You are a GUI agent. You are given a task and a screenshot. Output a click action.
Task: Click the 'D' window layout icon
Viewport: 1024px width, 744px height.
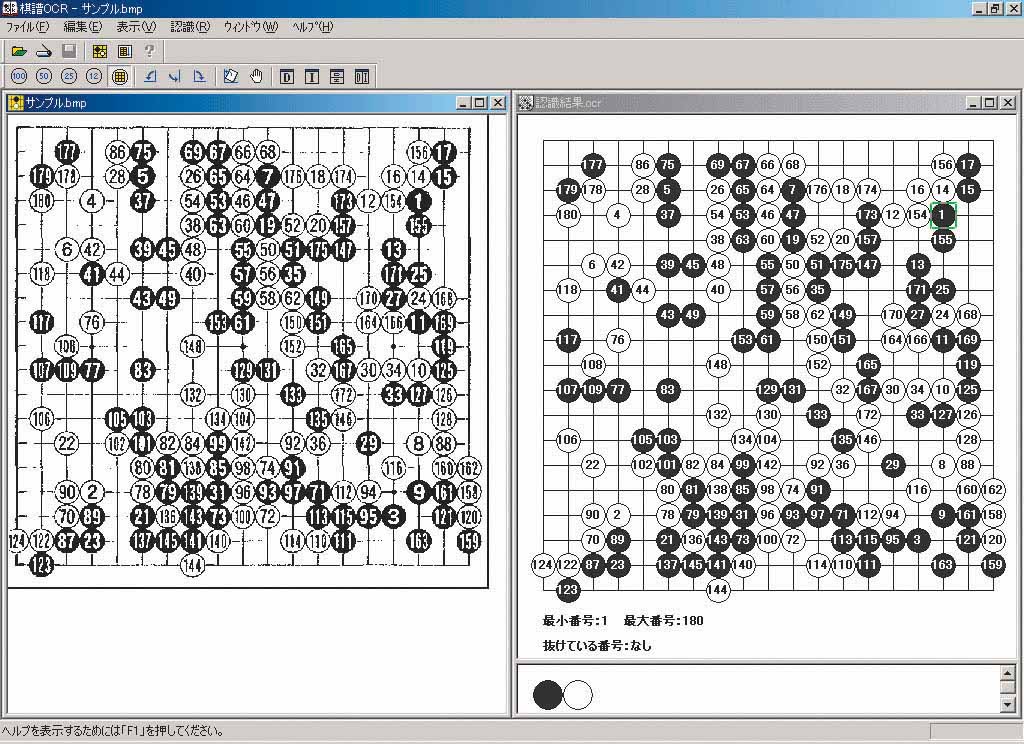coord(287,77)
